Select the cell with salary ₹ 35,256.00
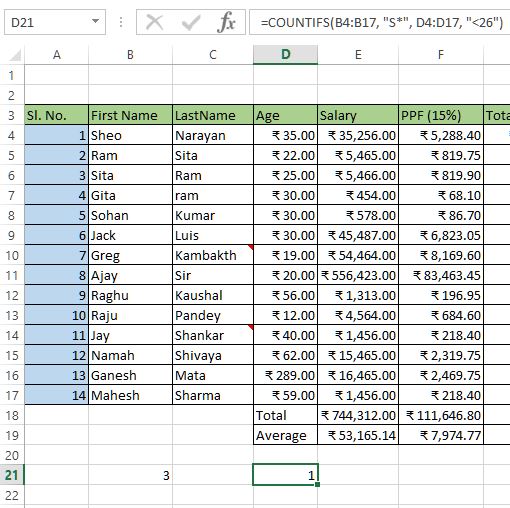 tap(358, 135)
